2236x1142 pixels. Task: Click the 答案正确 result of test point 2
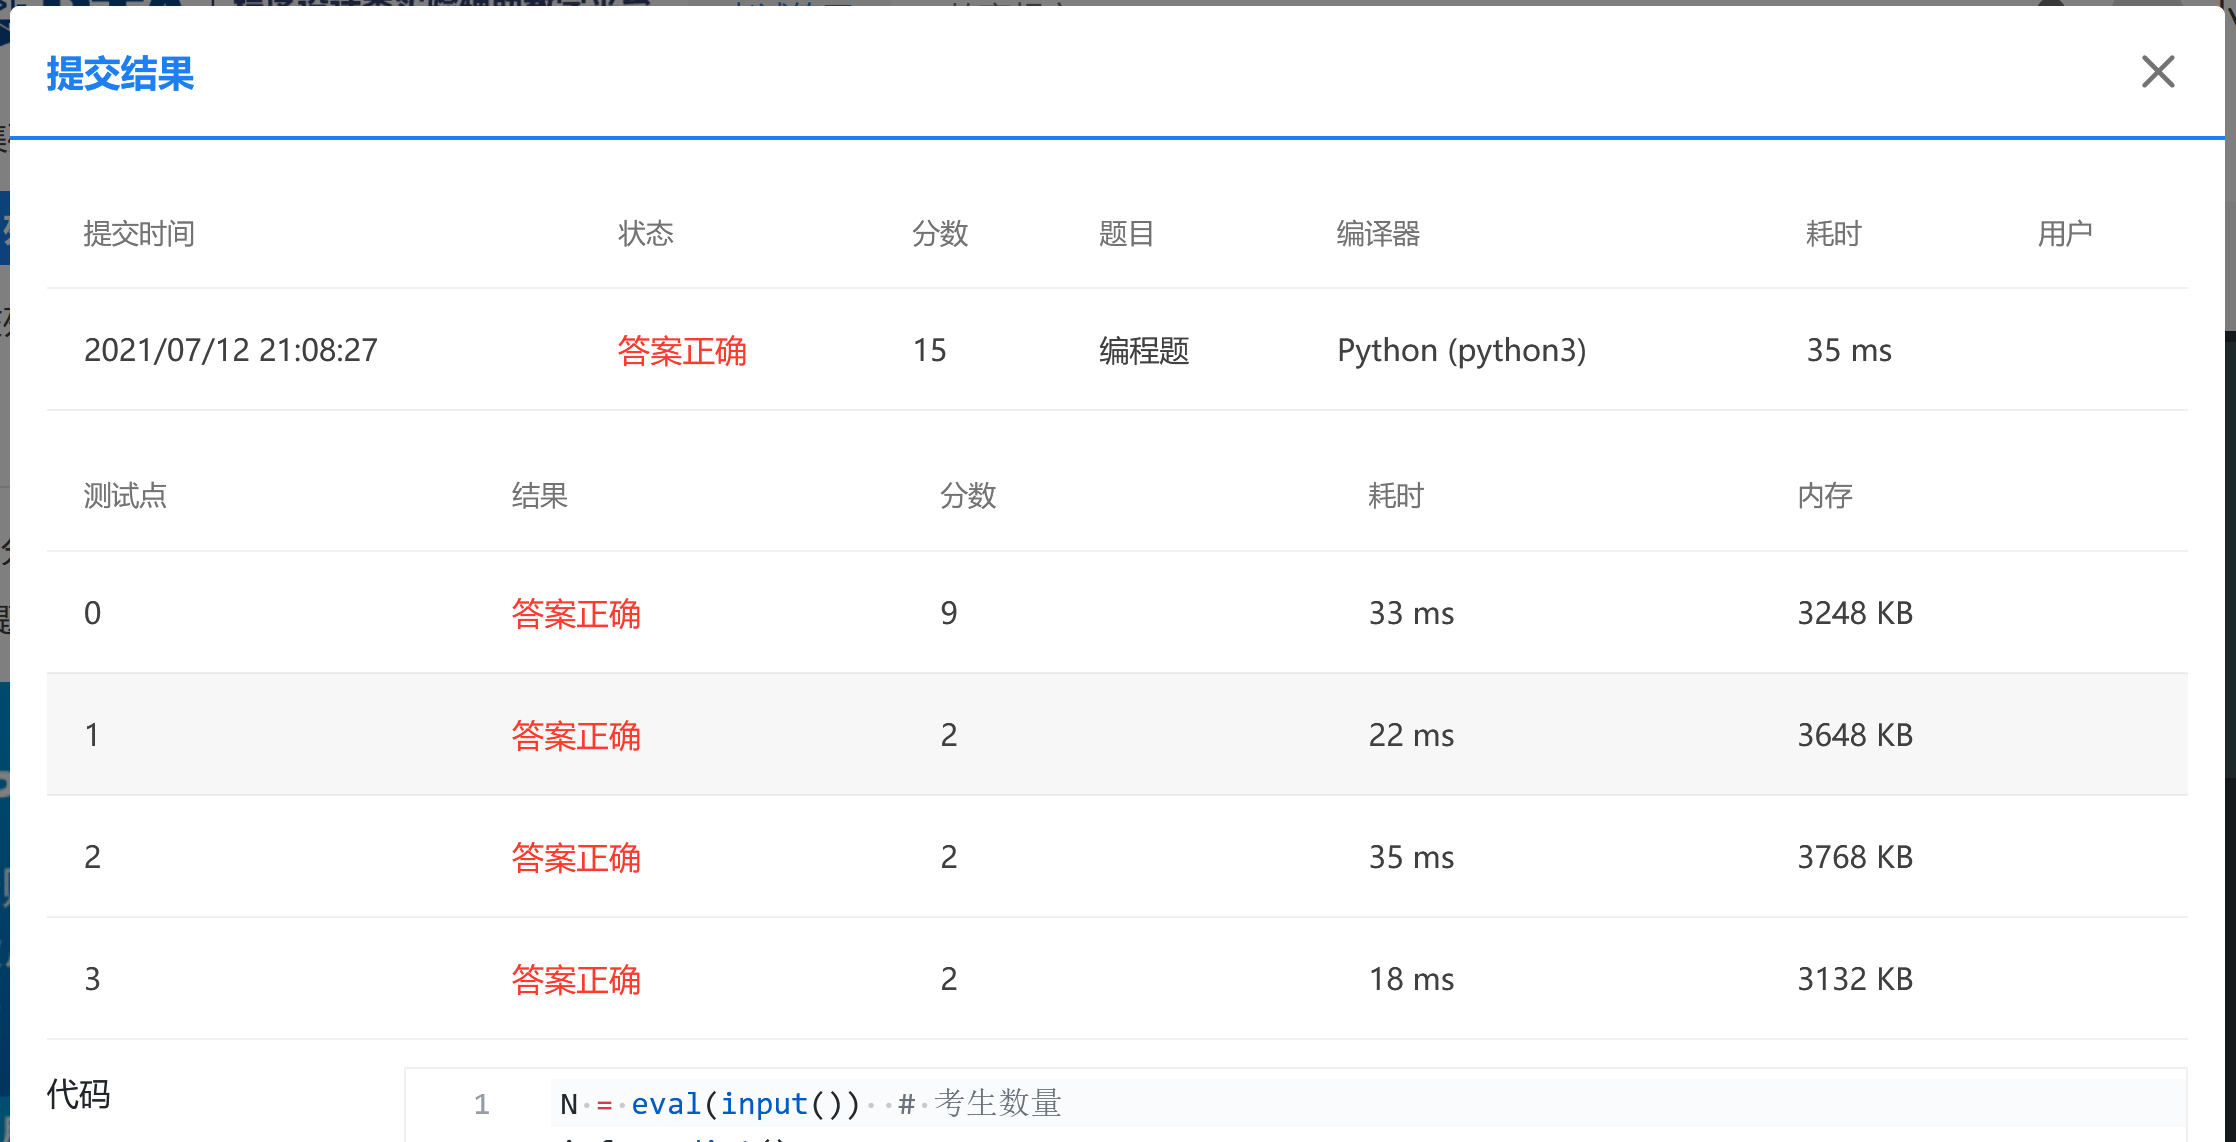pos(576,858)
